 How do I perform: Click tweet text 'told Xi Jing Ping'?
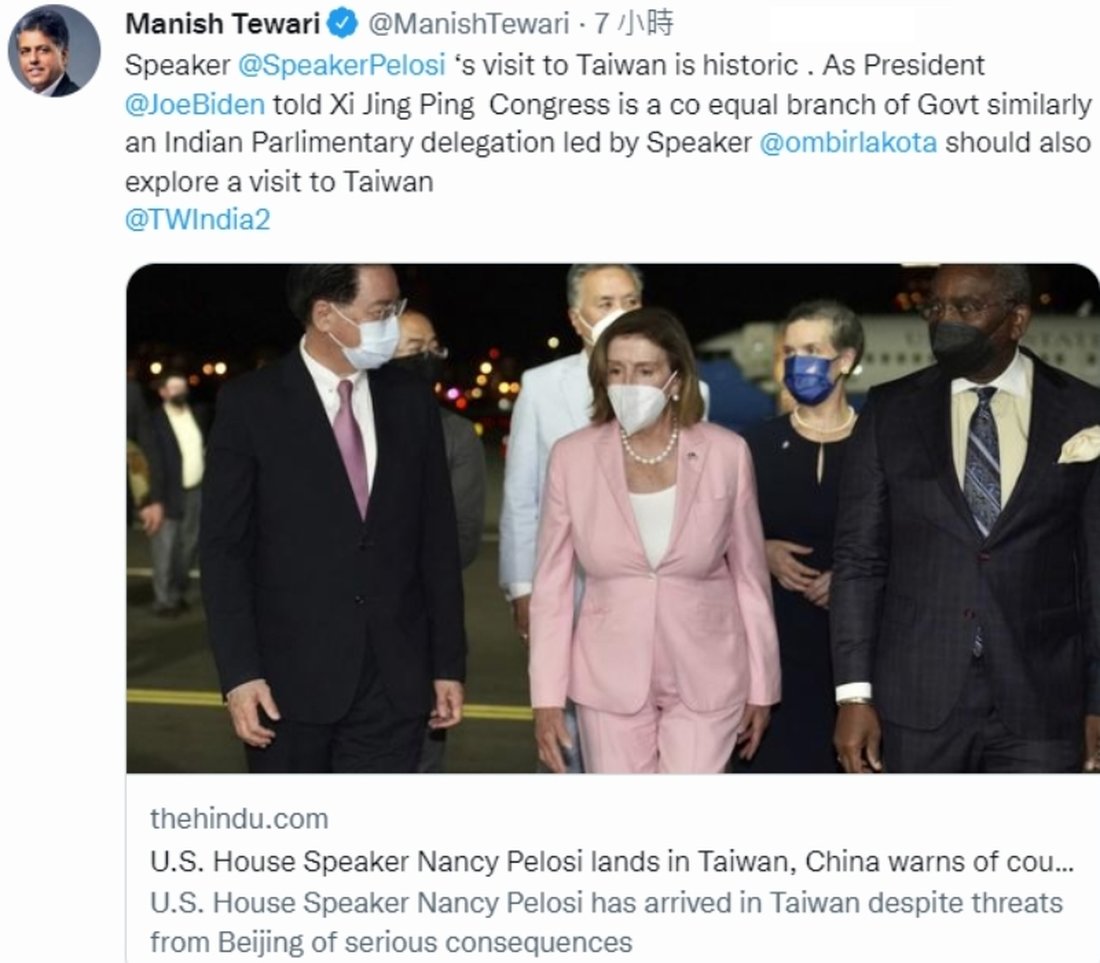(x=374, y=105)
